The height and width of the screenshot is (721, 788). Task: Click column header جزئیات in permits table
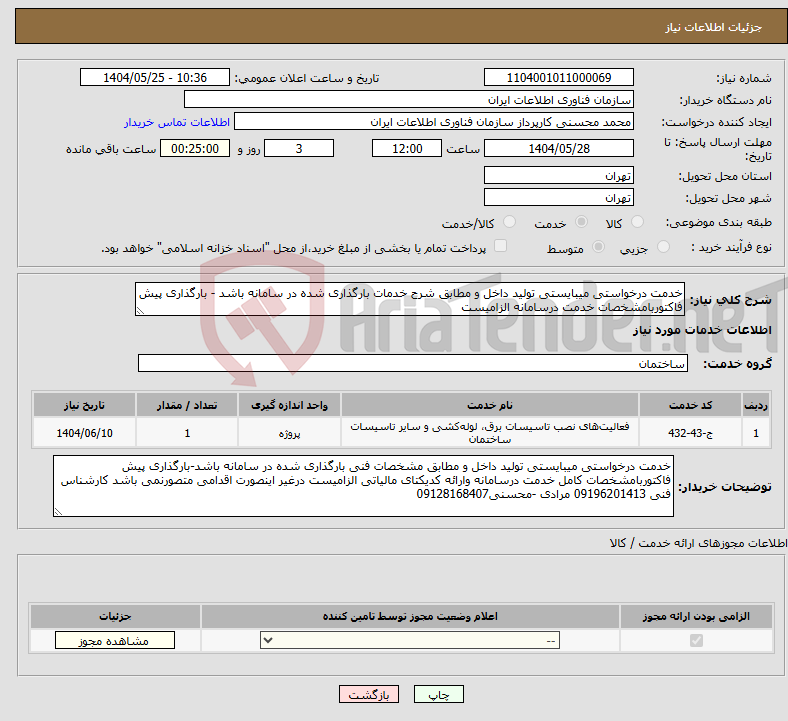(x=115, y=616)
